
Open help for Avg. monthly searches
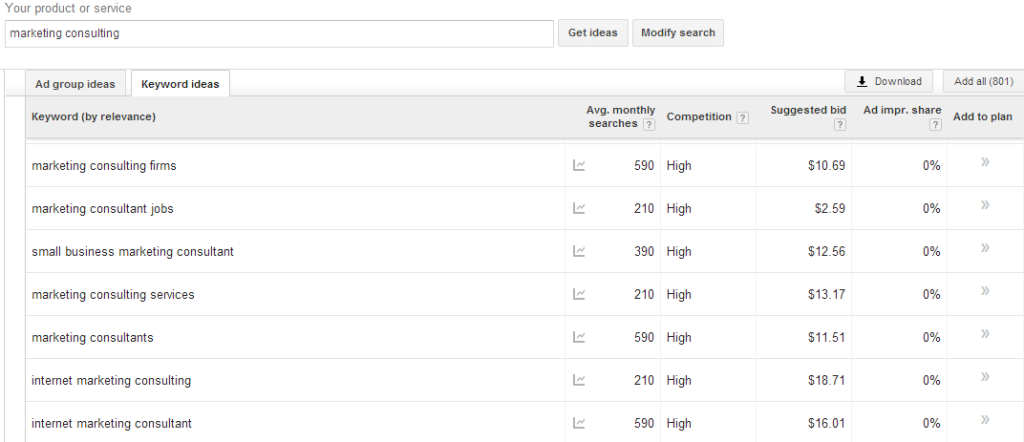coord(648,125)
